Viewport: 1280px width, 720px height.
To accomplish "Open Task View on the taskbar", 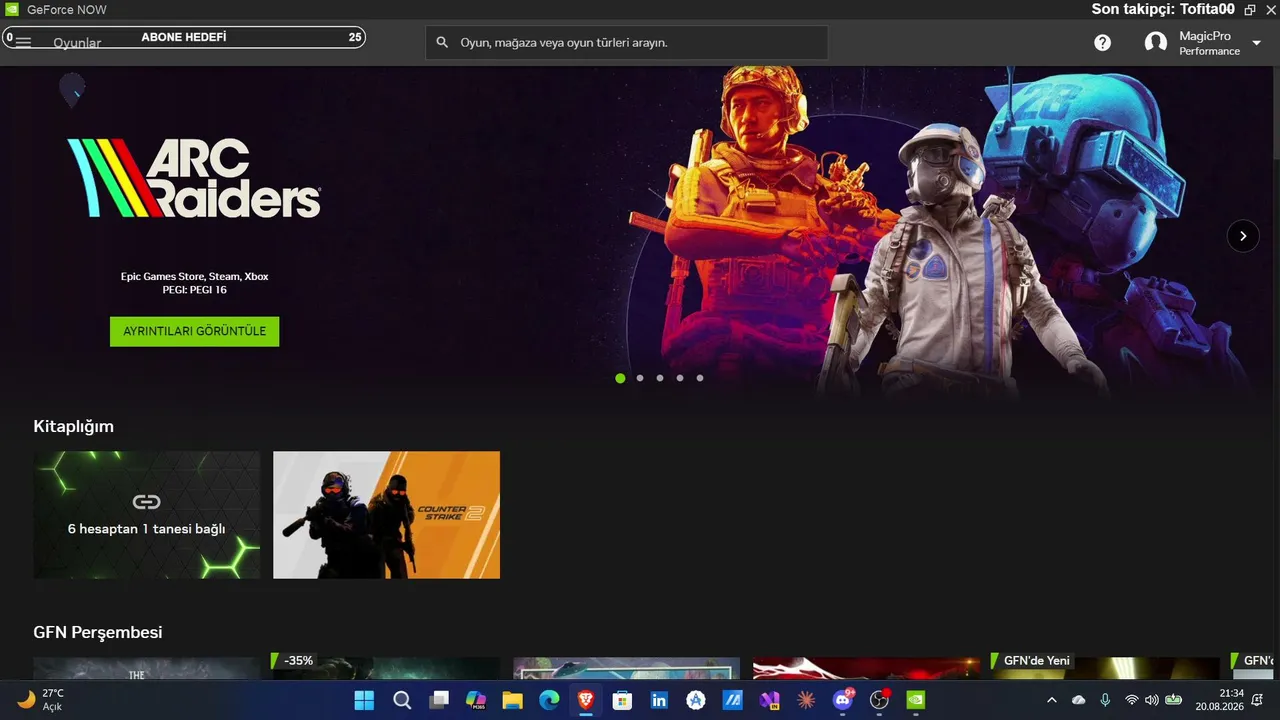I will [x=439, y=700].
